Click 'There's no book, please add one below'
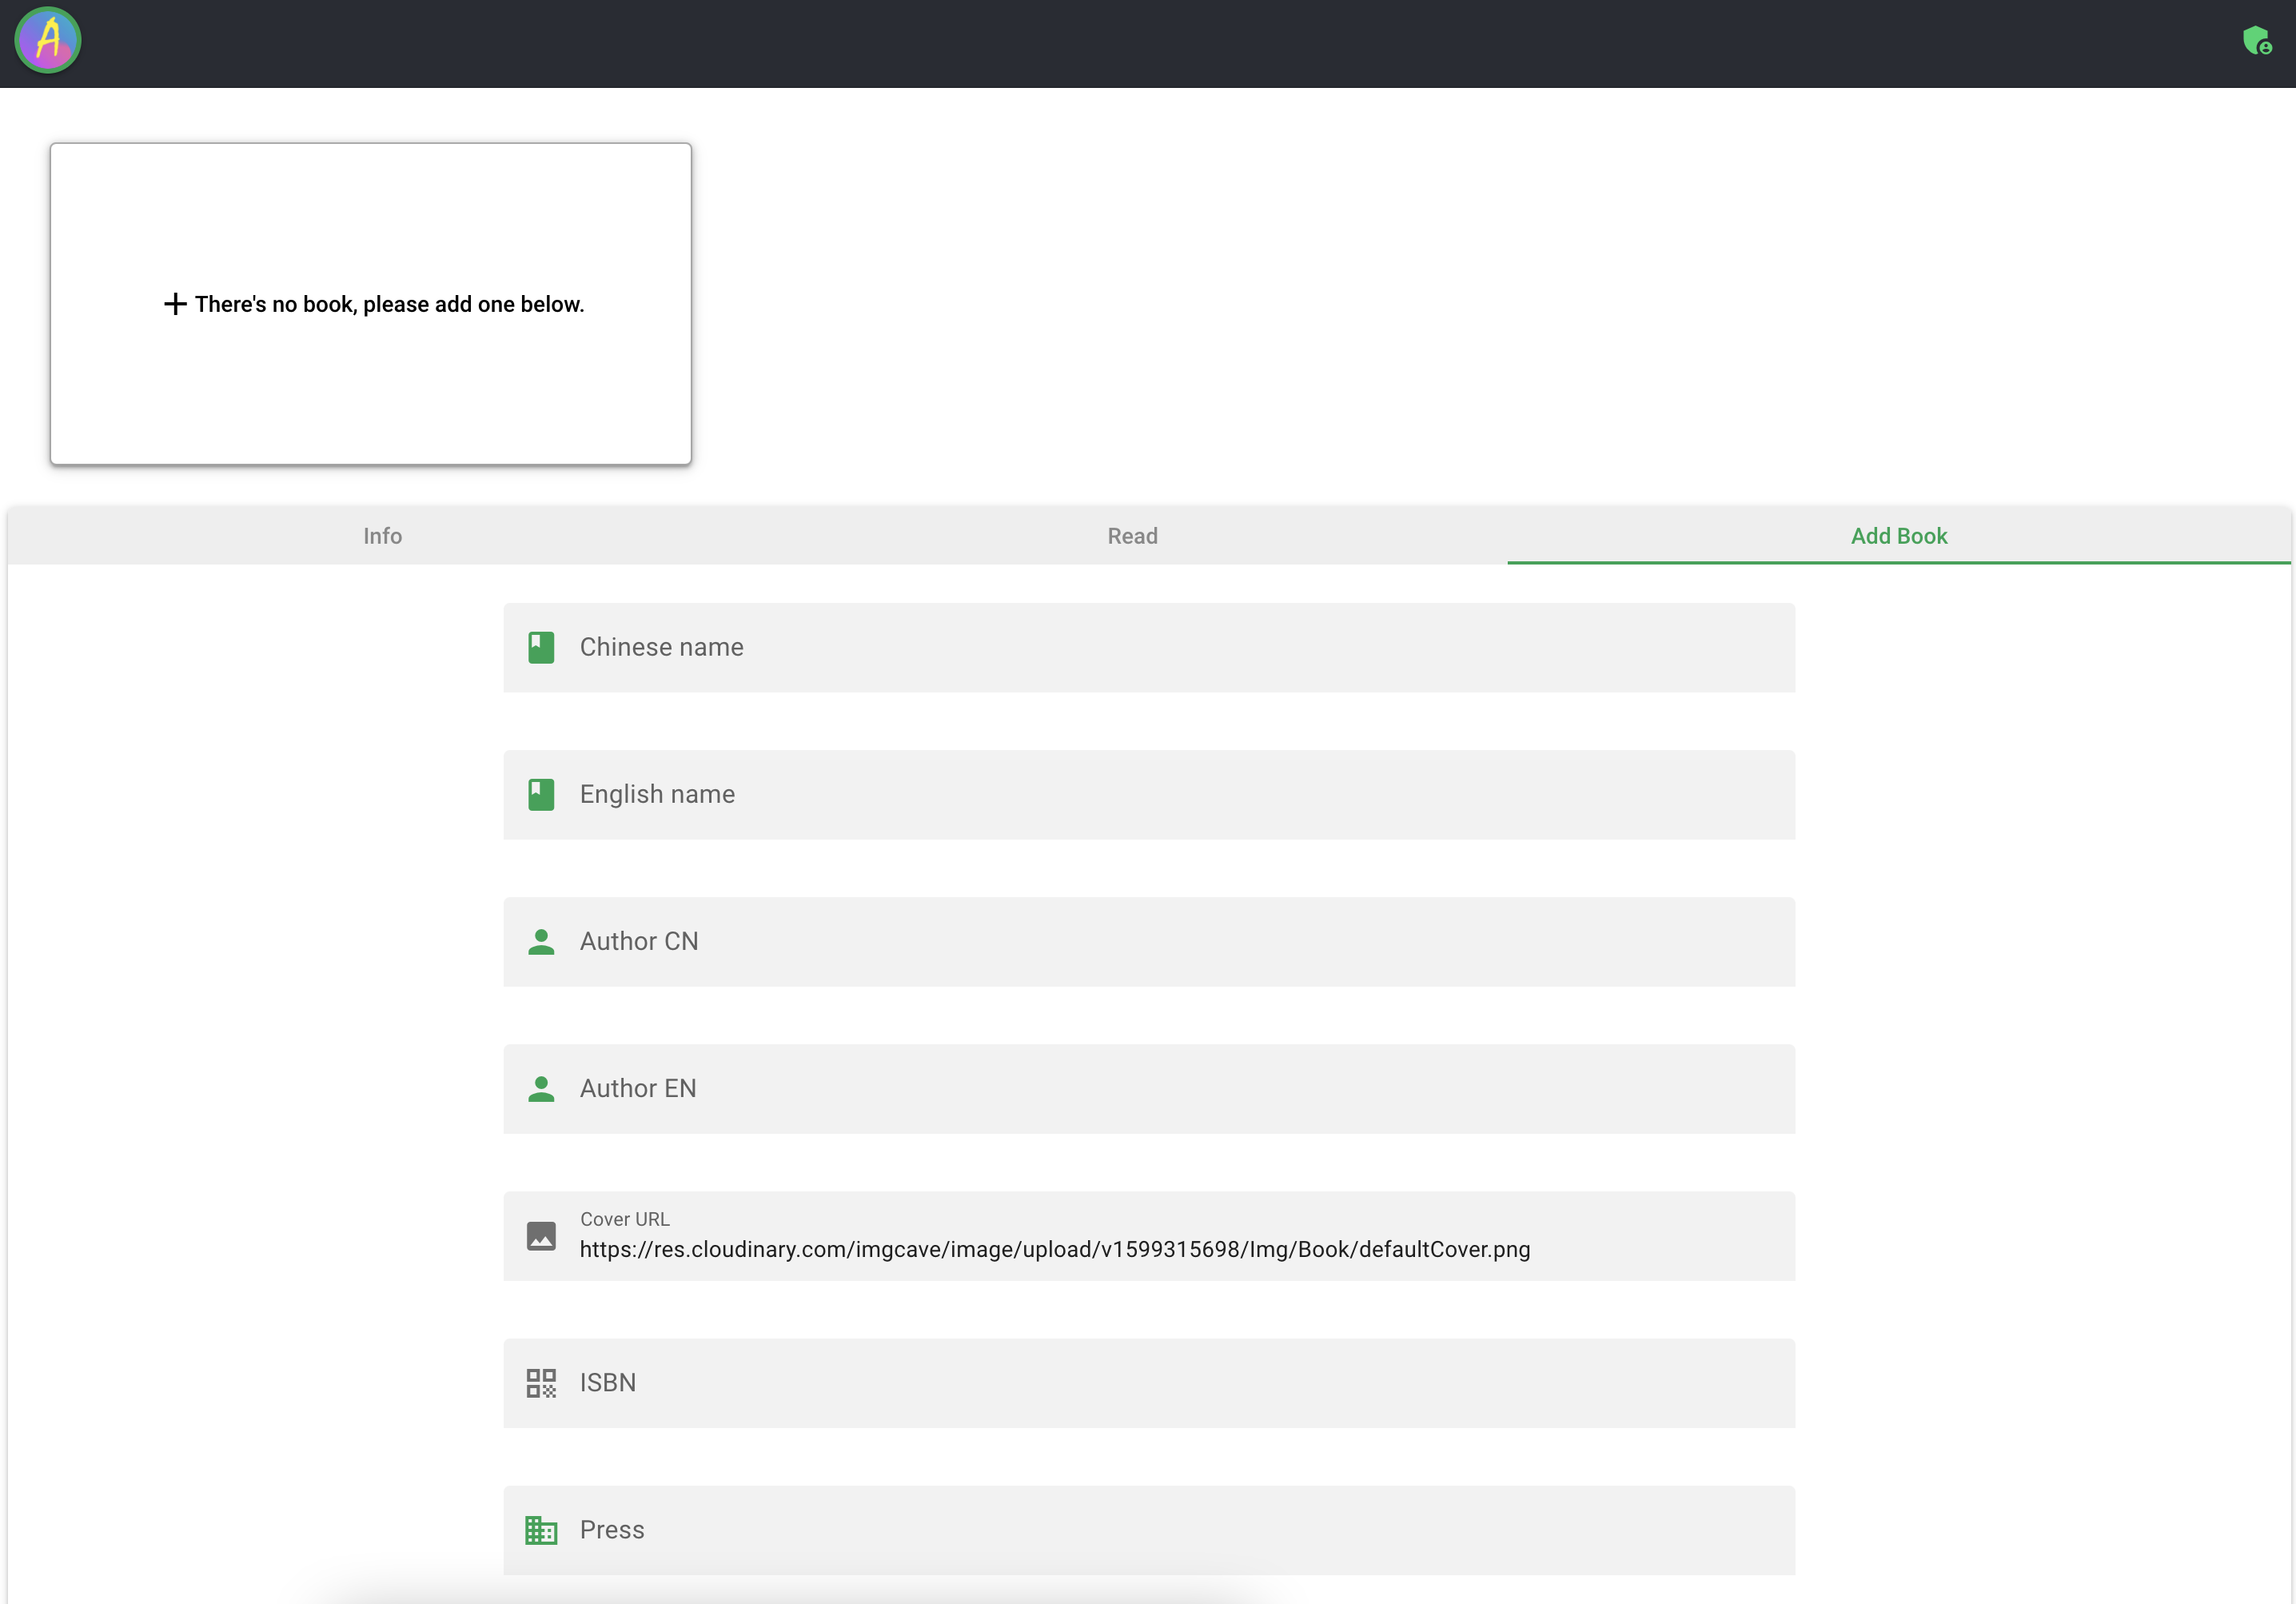The image size is (2296, 1604). click(389, 304)
